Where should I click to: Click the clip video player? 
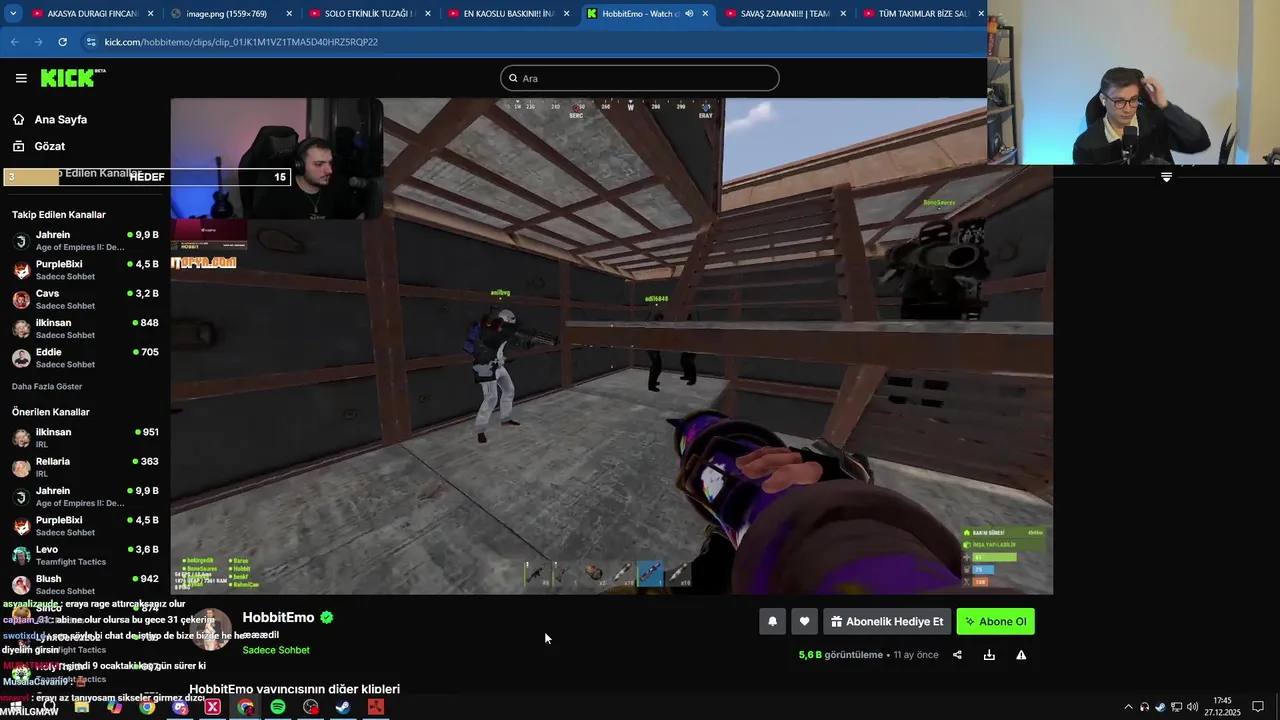pyautogui.click(x=611, y=346)
